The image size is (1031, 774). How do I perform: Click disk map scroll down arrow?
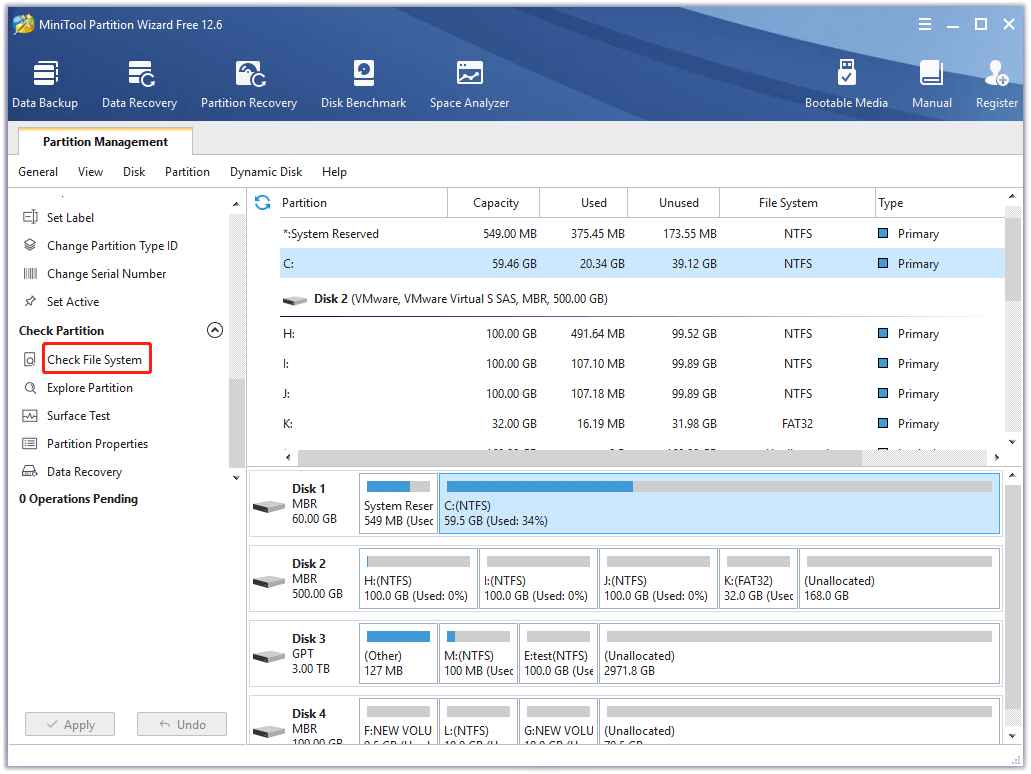coord(1013,736)
